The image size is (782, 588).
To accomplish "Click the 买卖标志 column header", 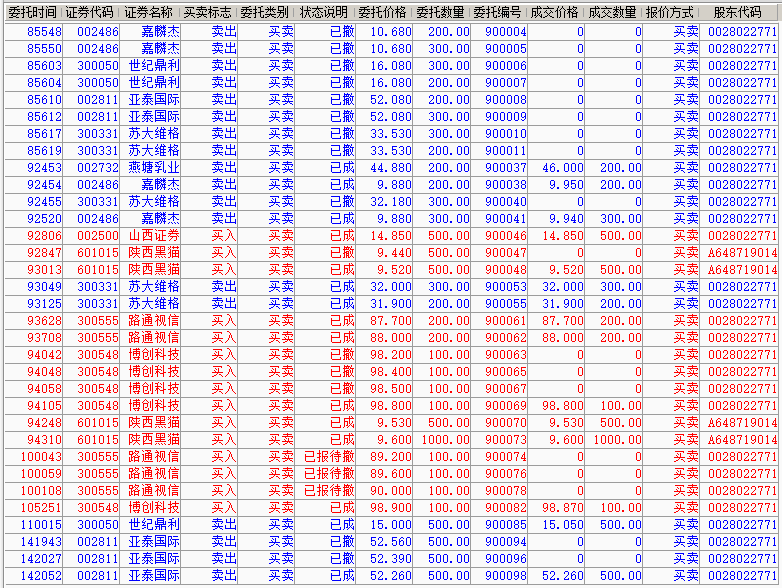I will (207, 12).
